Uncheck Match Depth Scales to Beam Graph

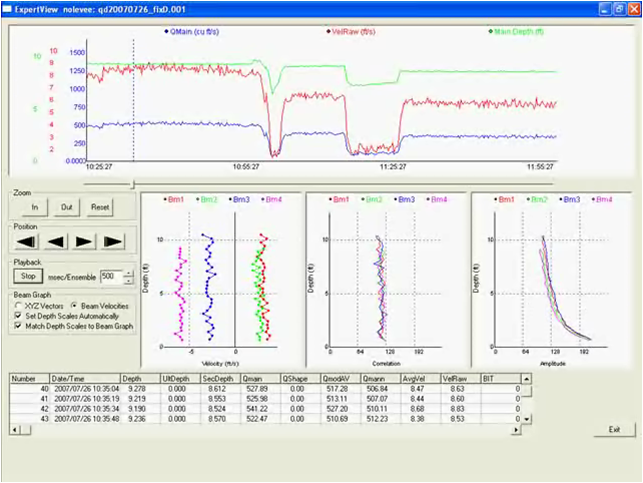coord(17,326)
